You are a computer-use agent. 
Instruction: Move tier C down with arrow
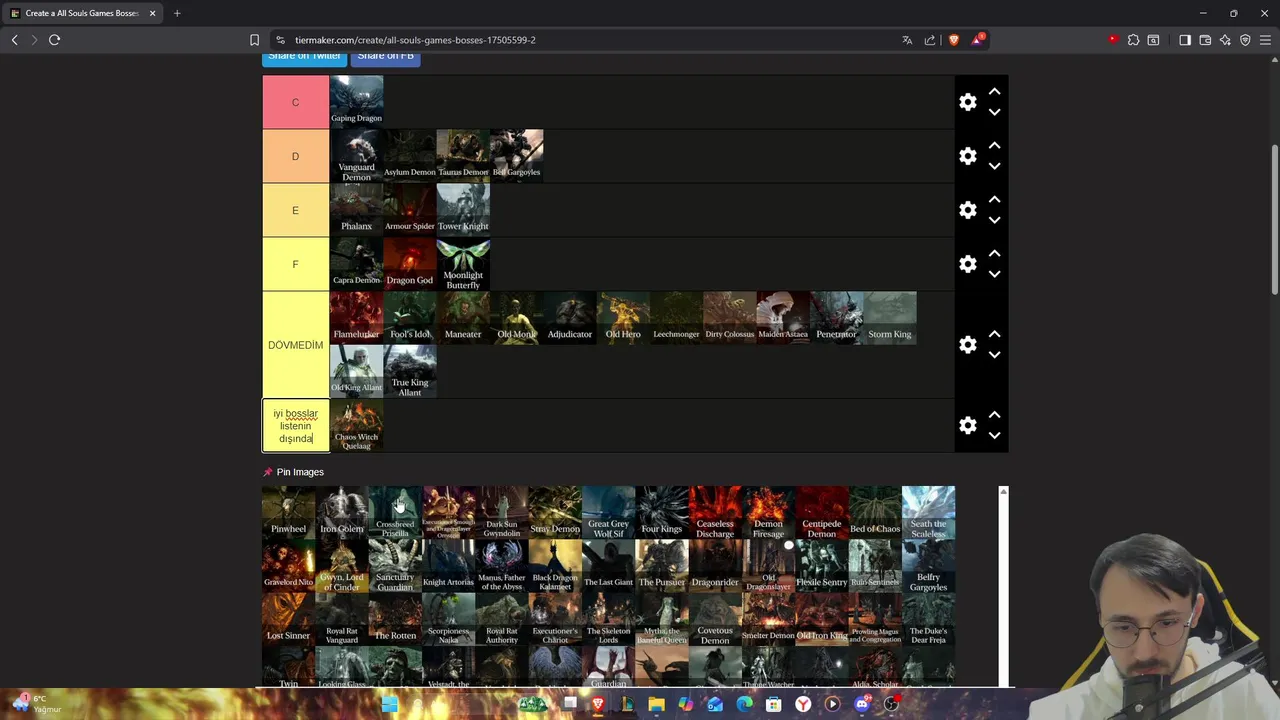point(994,112)
